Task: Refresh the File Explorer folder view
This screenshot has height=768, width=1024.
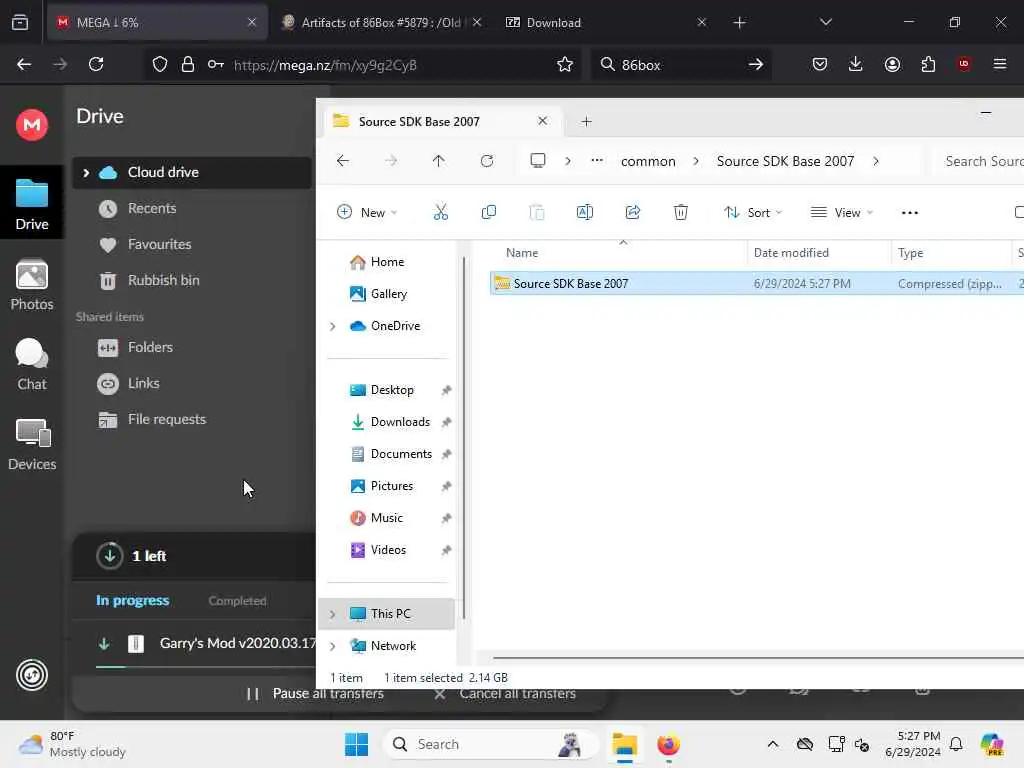Action: [487, 161]
